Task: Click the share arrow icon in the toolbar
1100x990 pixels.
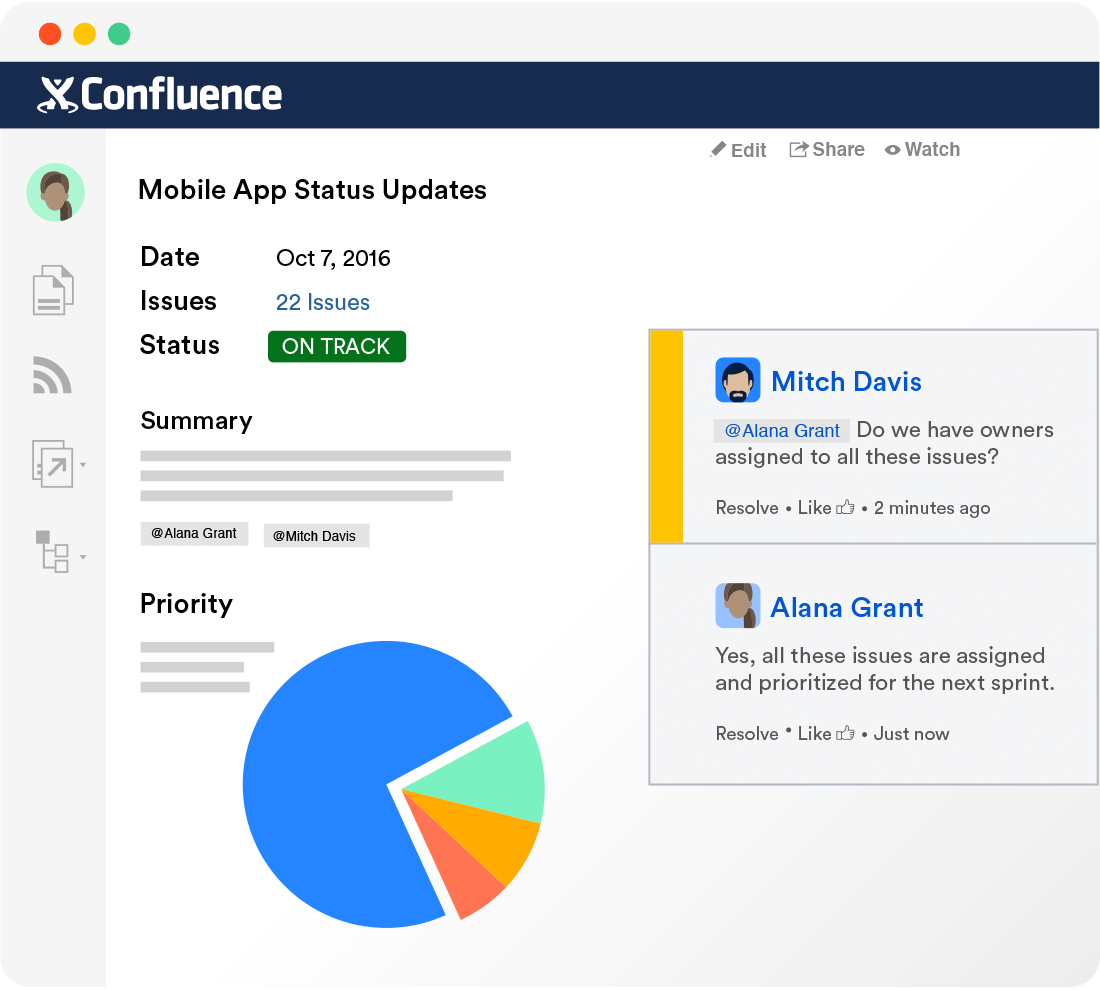Action: click(797, 148)
